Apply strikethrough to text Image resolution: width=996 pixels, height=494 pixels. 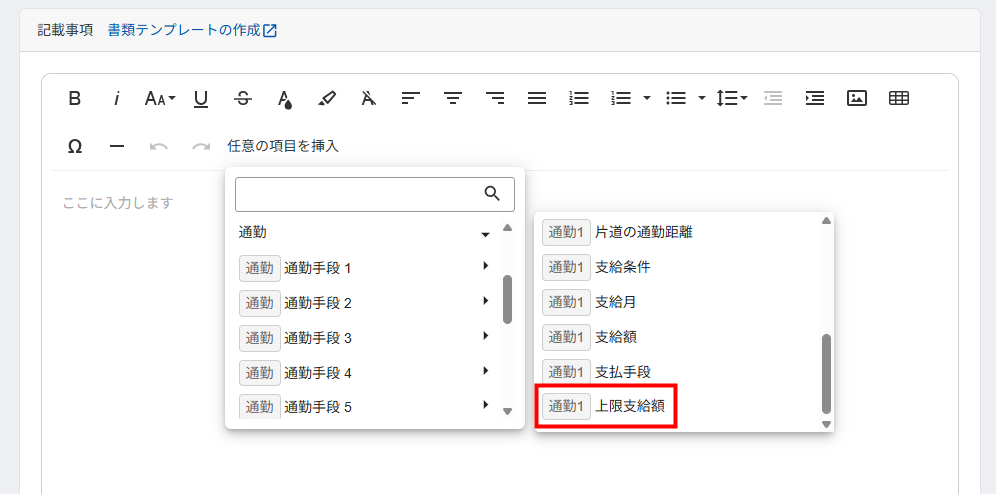(x=243, y=98)
